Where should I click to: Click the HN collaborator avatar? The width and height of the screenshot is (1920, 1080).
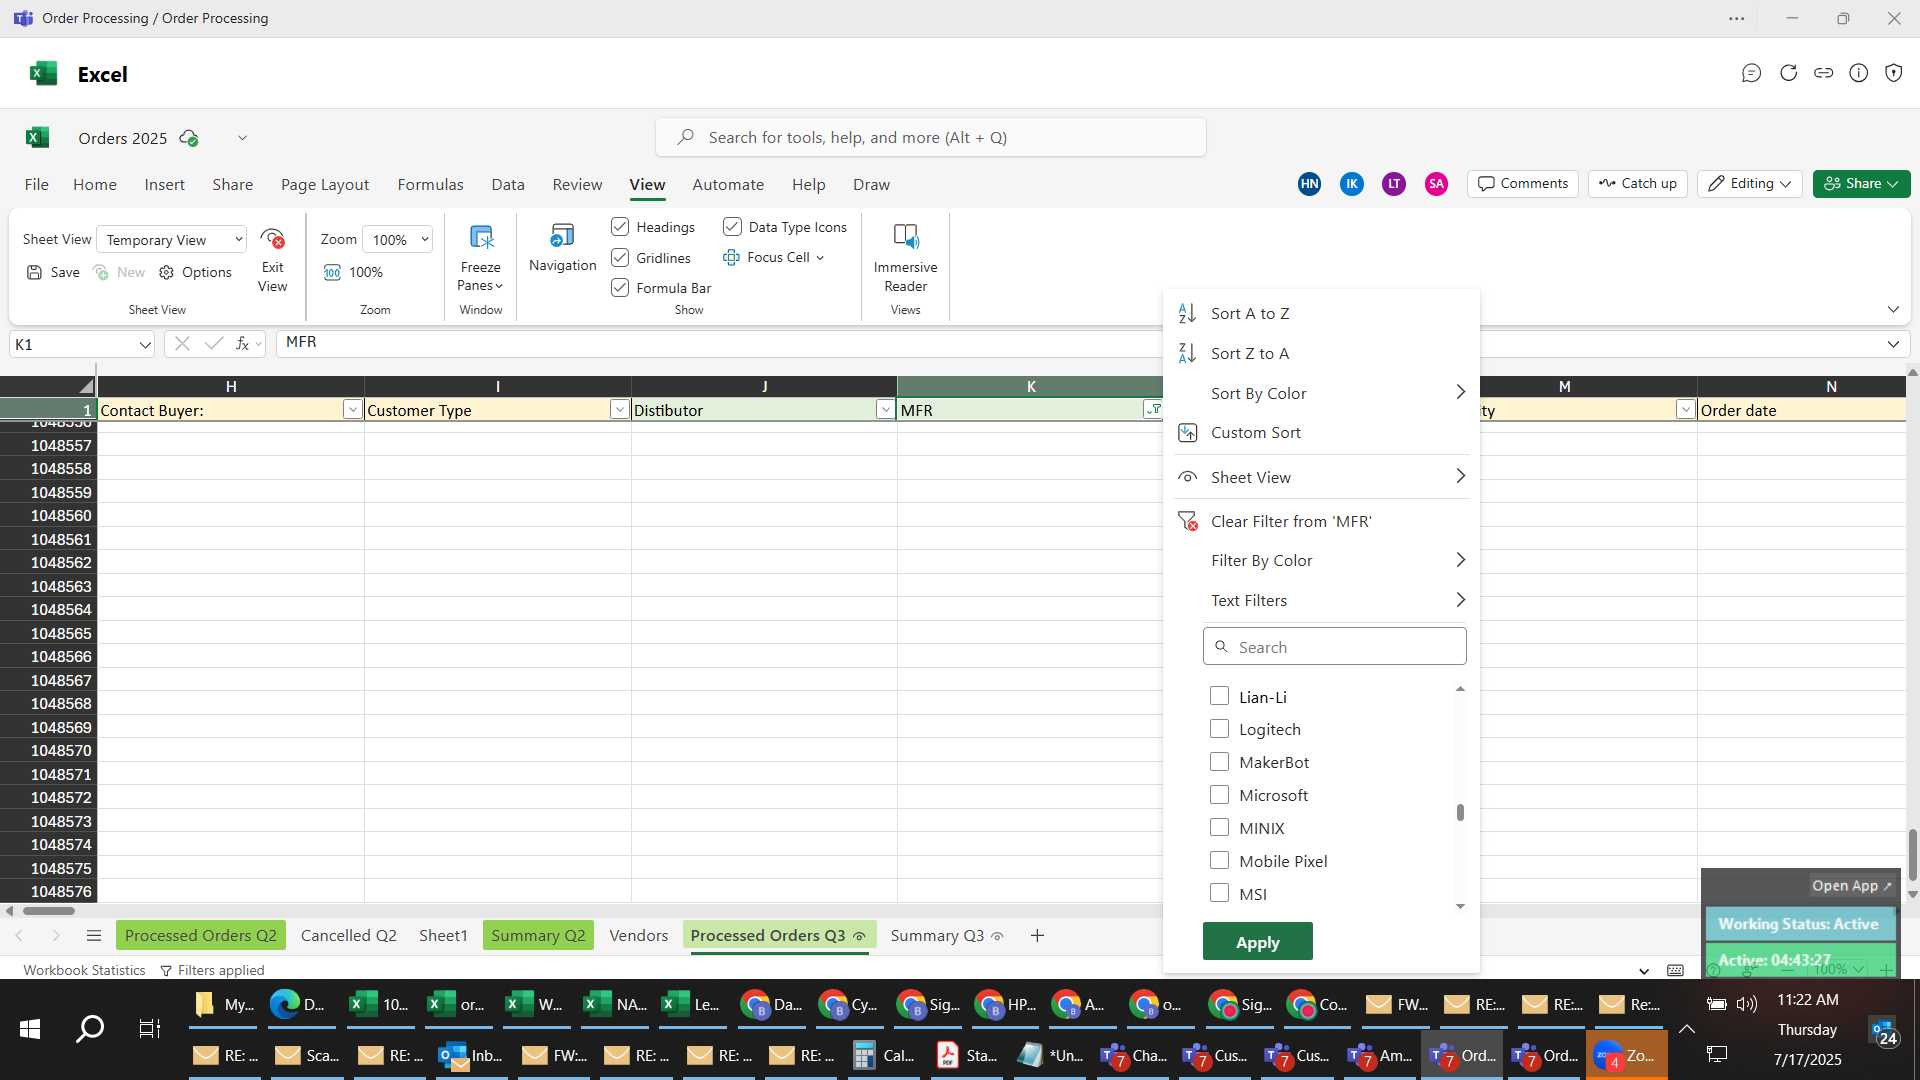tap(1309, 184)
